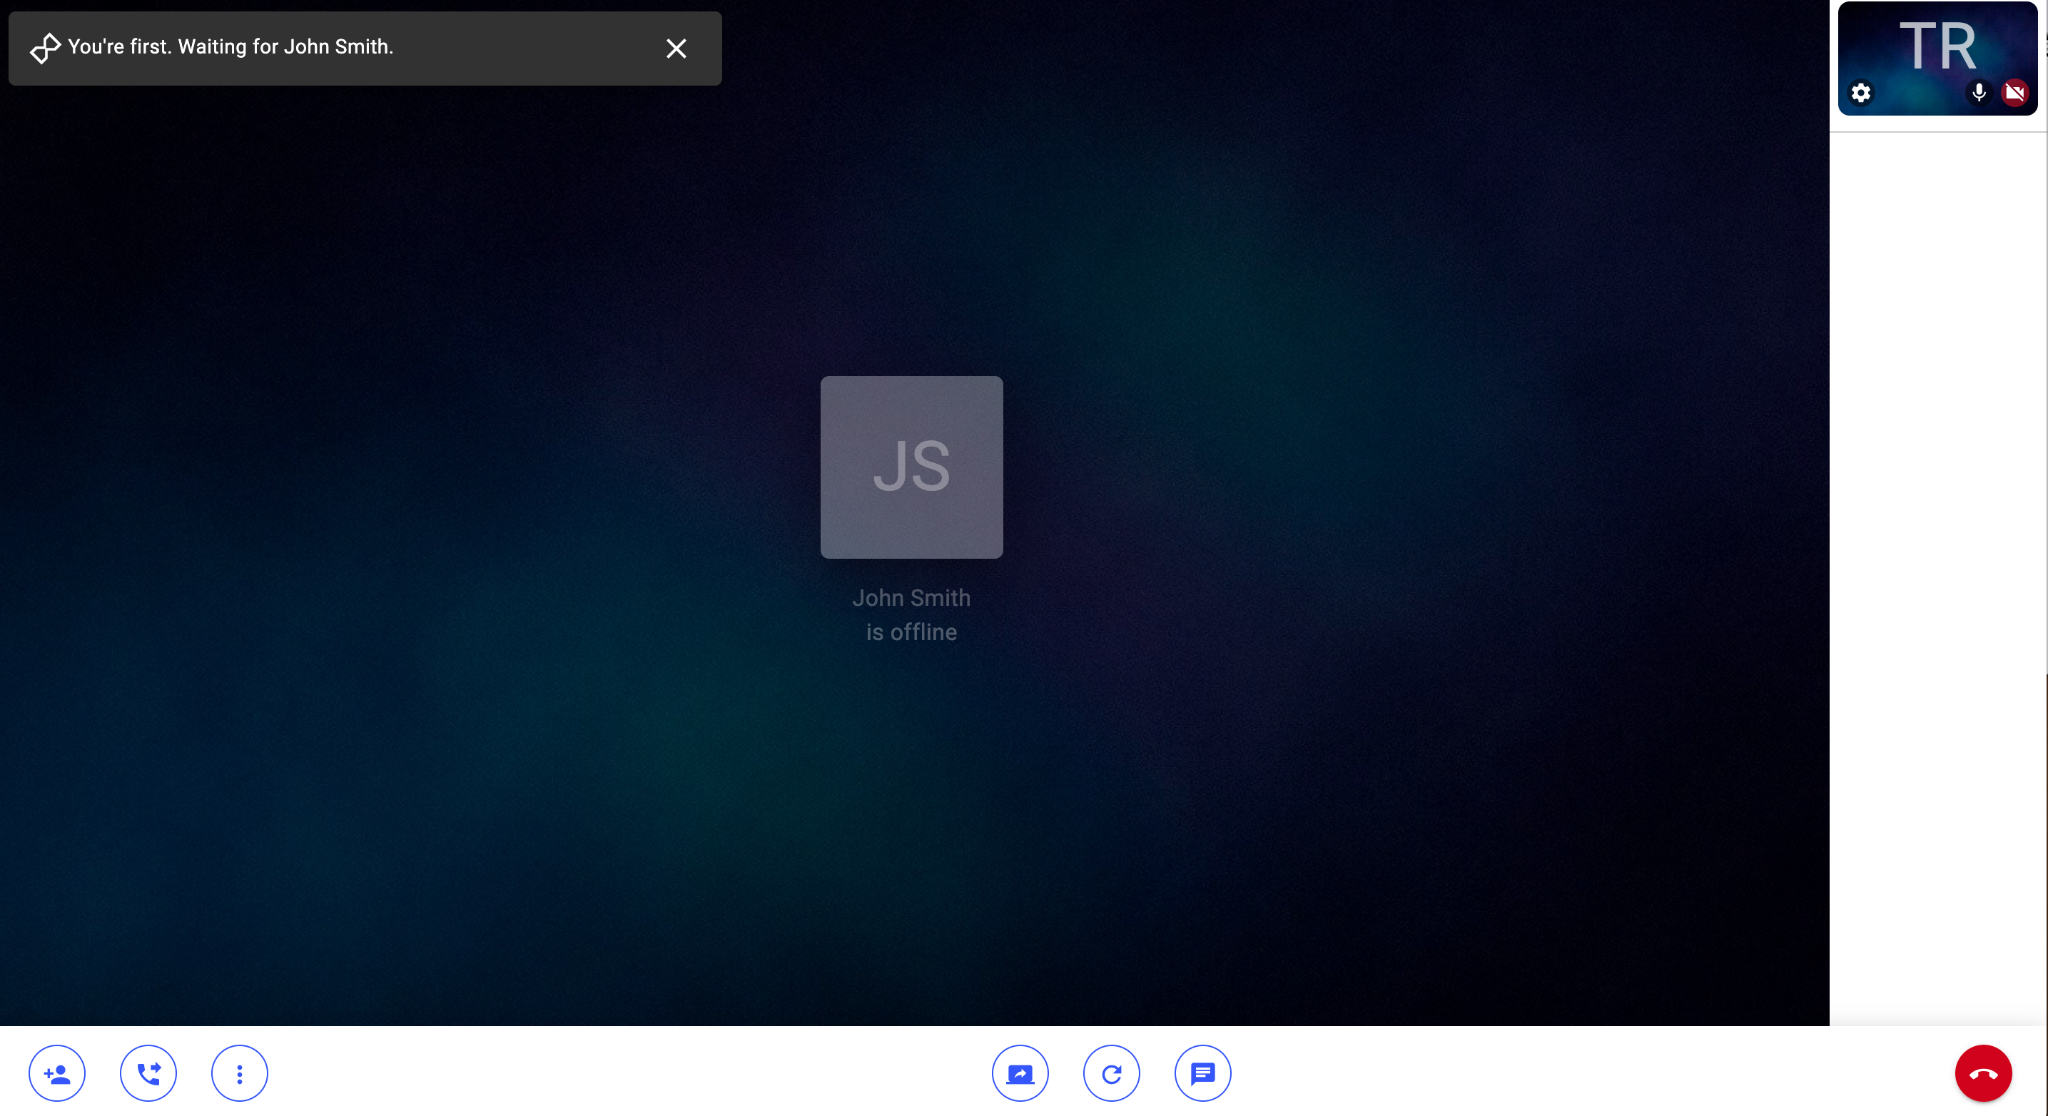Open the call transfer phone icon
This screenshot has width=2048, height=1116.
point(148,1074)
